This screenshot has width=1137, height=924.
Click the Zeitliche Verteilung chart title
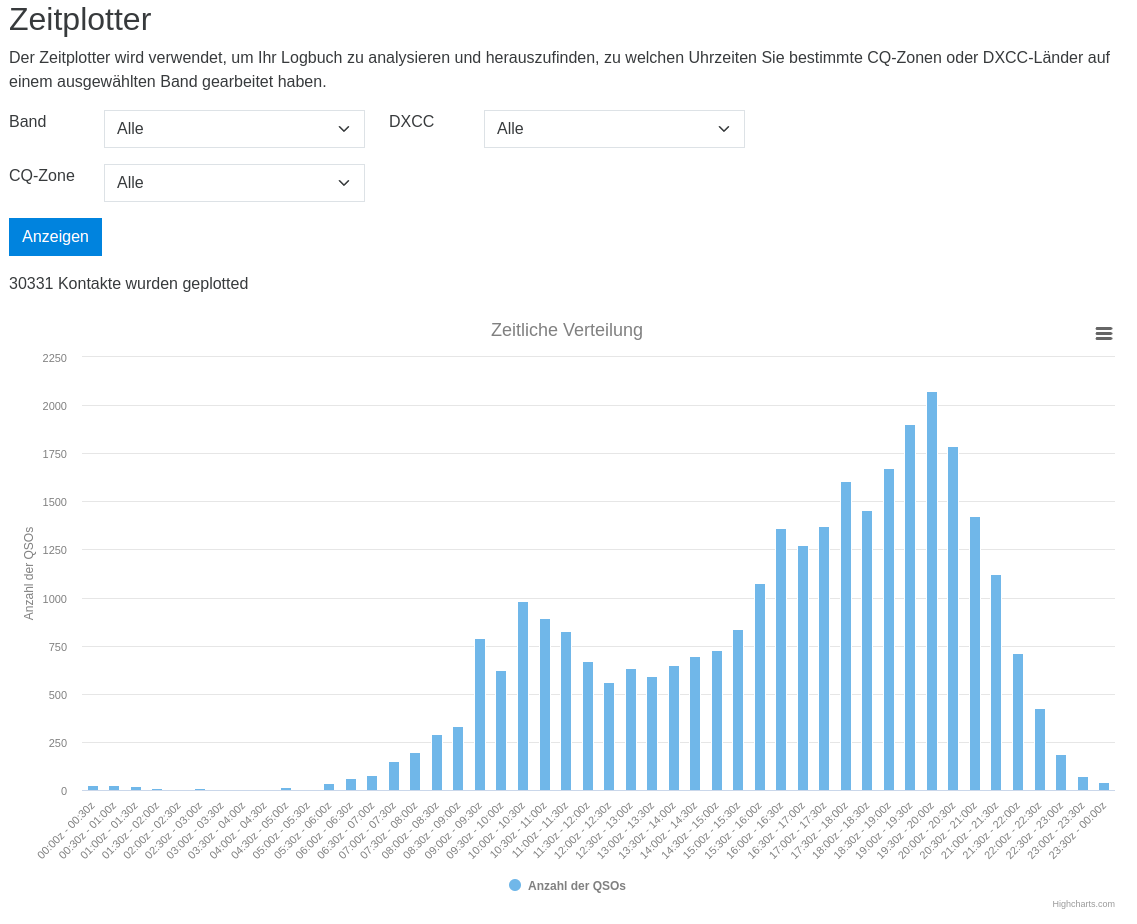566,330
